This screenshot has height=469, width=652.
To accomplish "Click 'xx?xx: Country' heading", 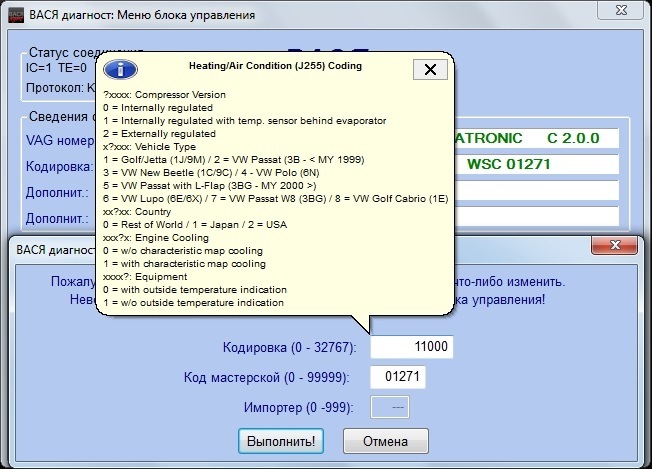I will point(137,212).
